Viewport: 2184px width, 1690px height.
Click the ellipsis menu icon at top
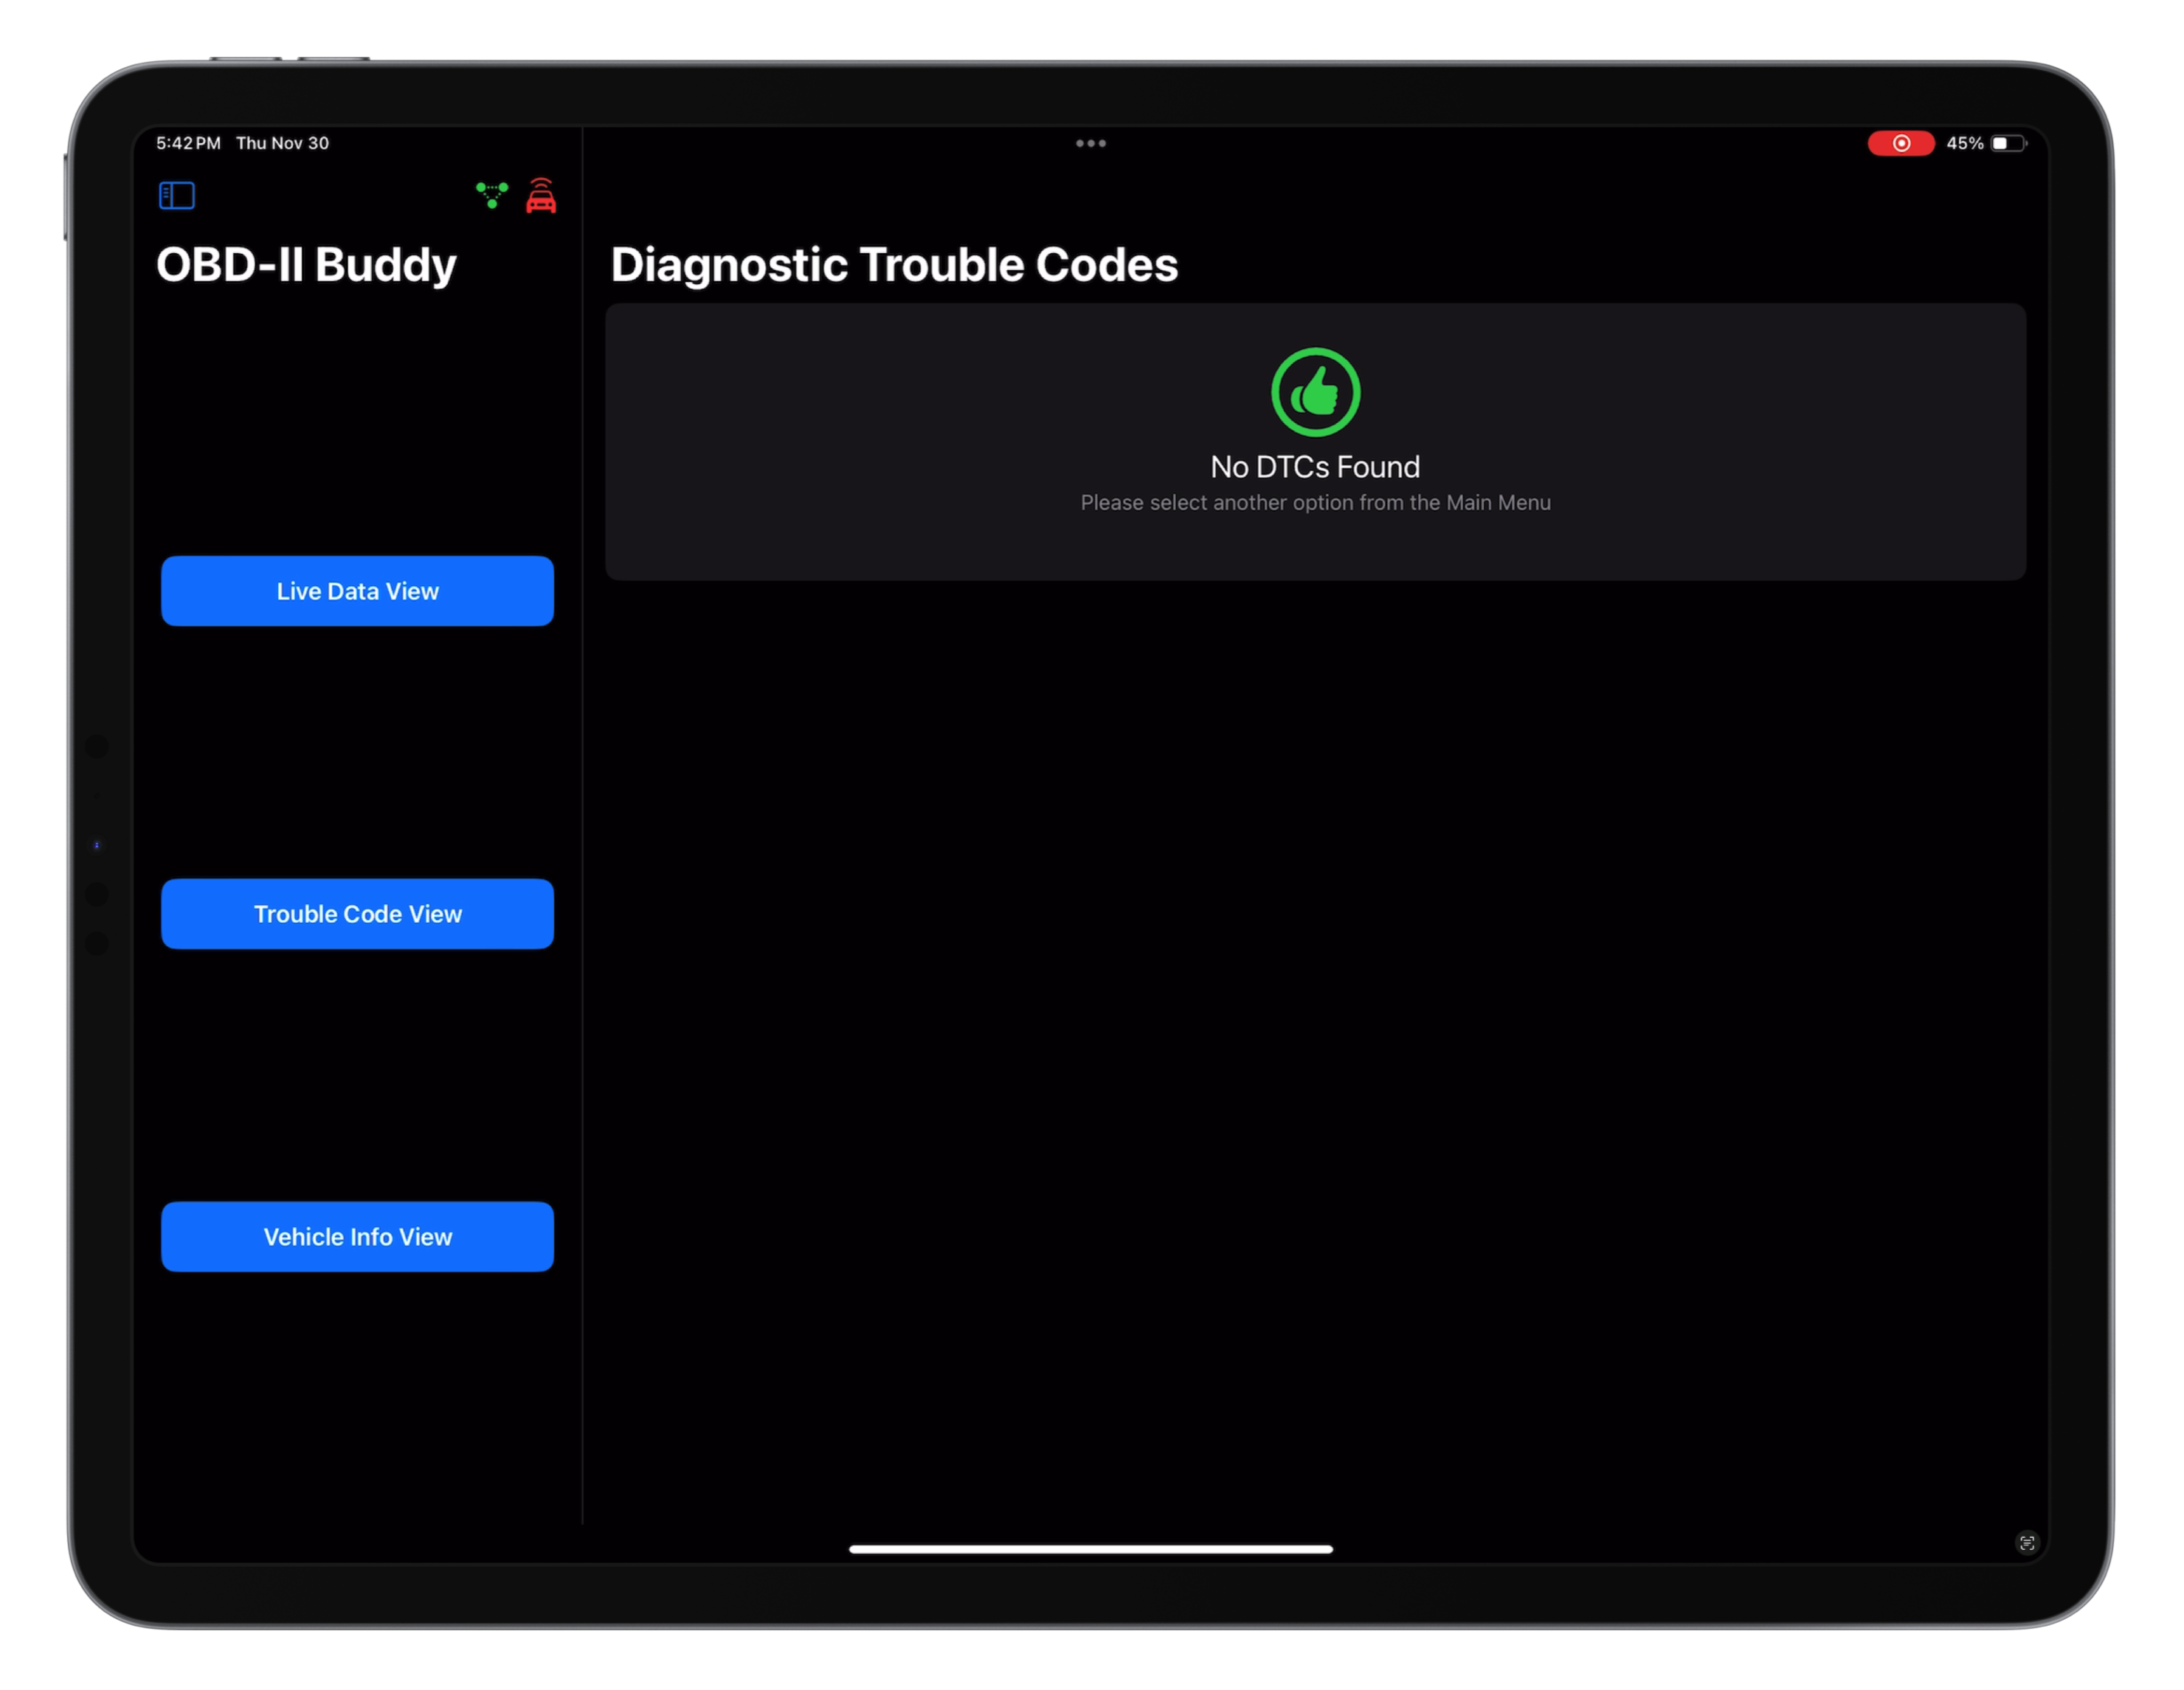(1091, 144)
